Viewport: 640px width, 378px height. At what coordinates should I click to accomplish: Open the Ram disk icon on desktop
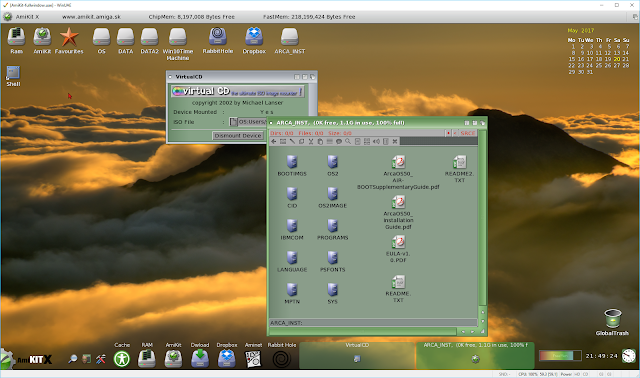16,40
